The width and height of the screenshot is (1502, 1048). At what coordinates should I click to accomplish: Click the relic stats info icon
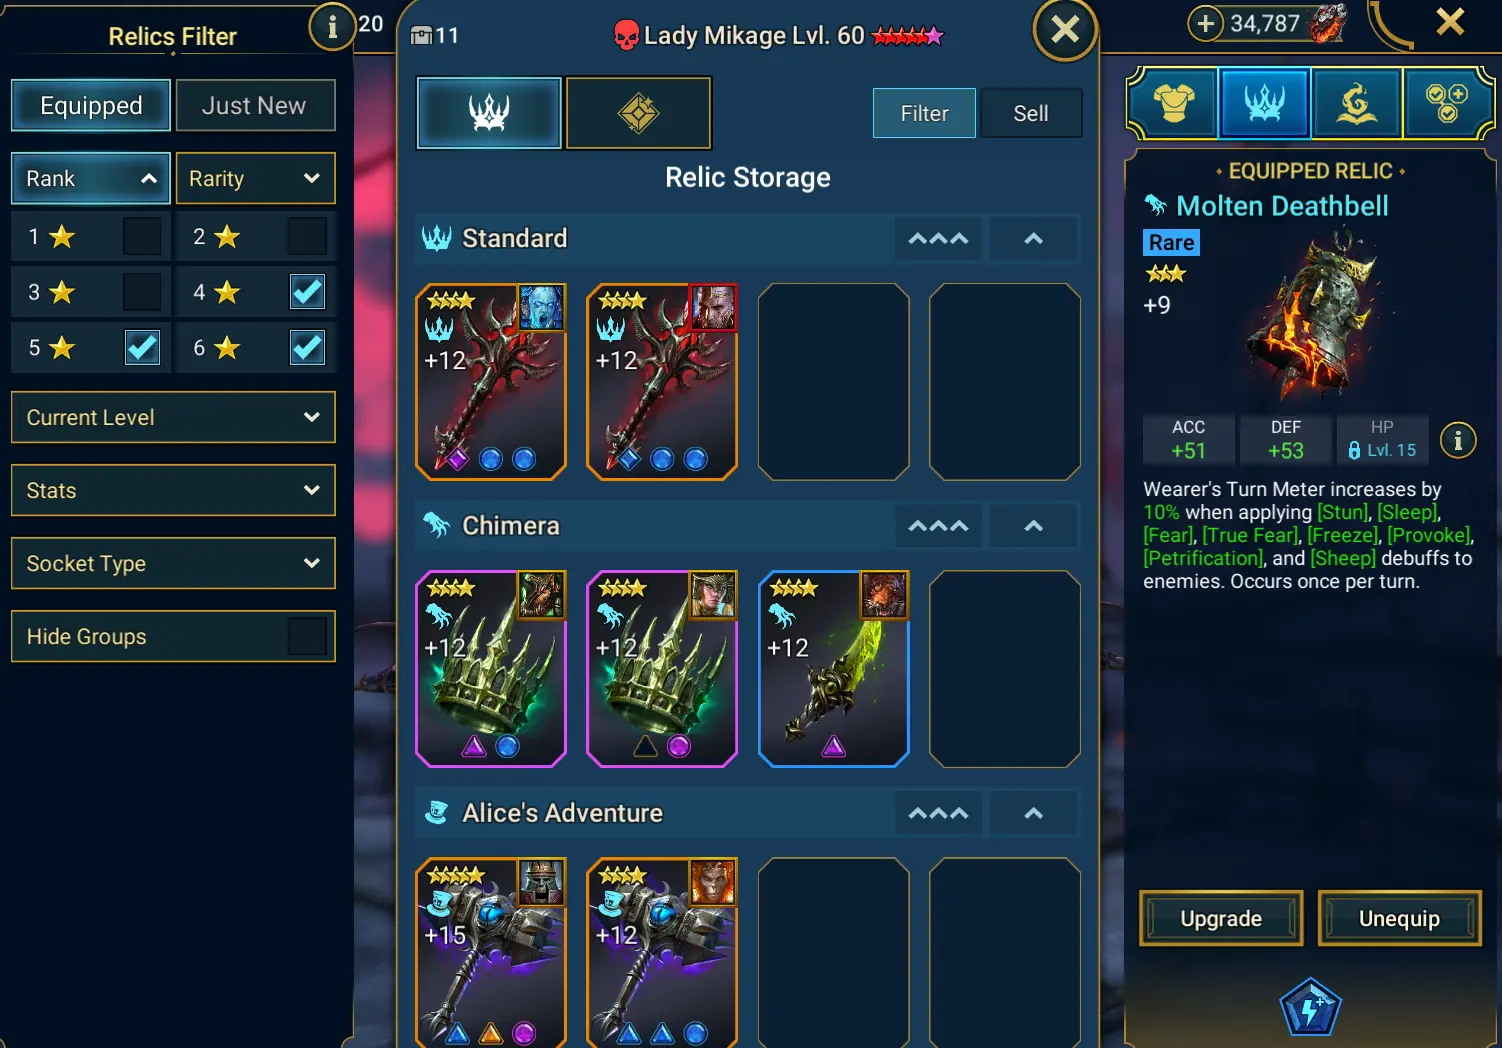pyautogui.click(x=1458, y=440)
